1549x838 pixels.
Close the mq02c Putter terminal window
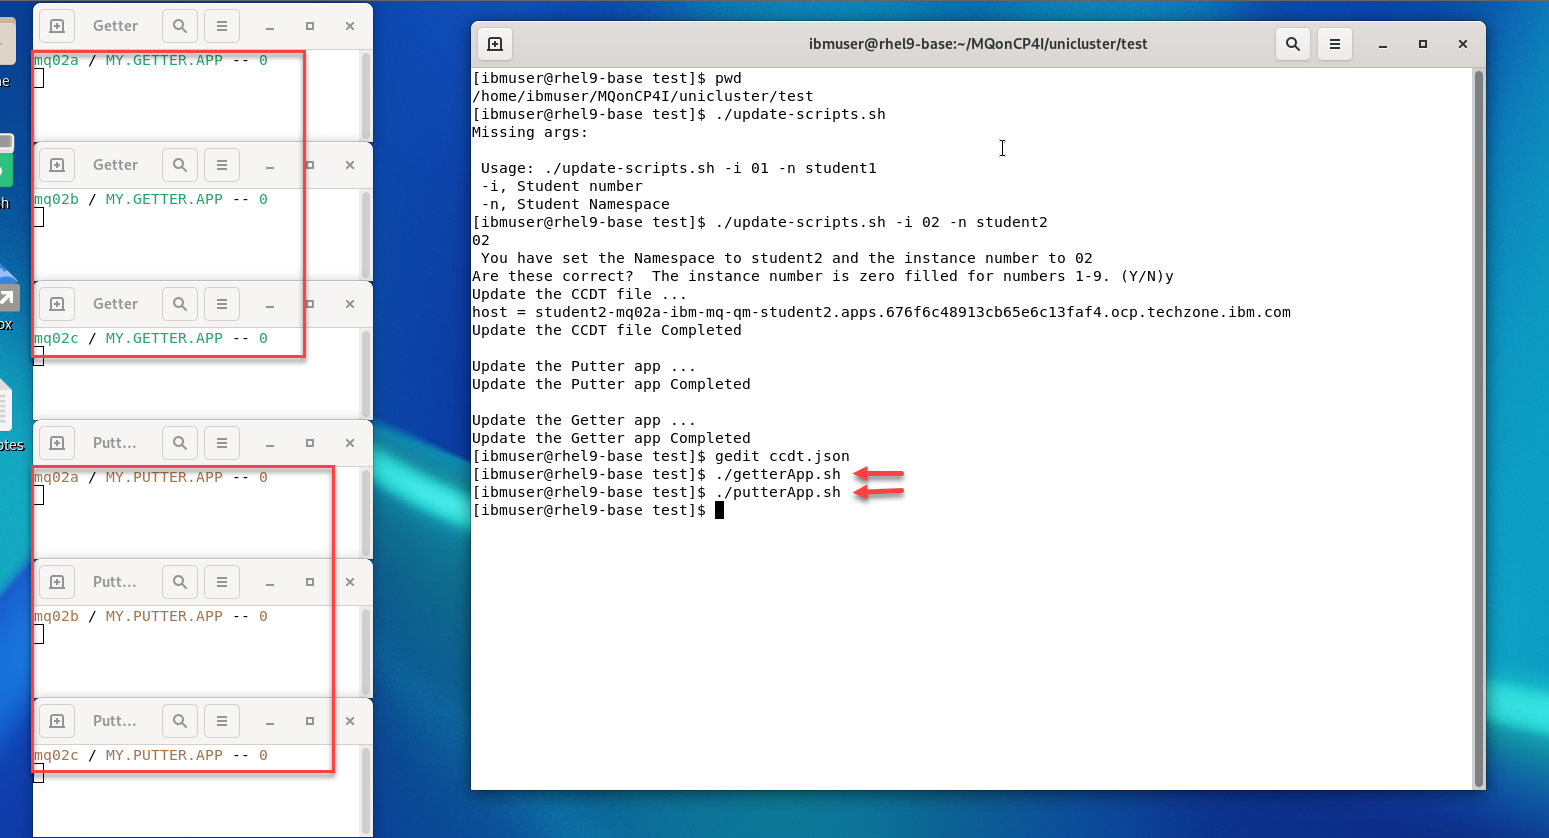pos(350,721)
